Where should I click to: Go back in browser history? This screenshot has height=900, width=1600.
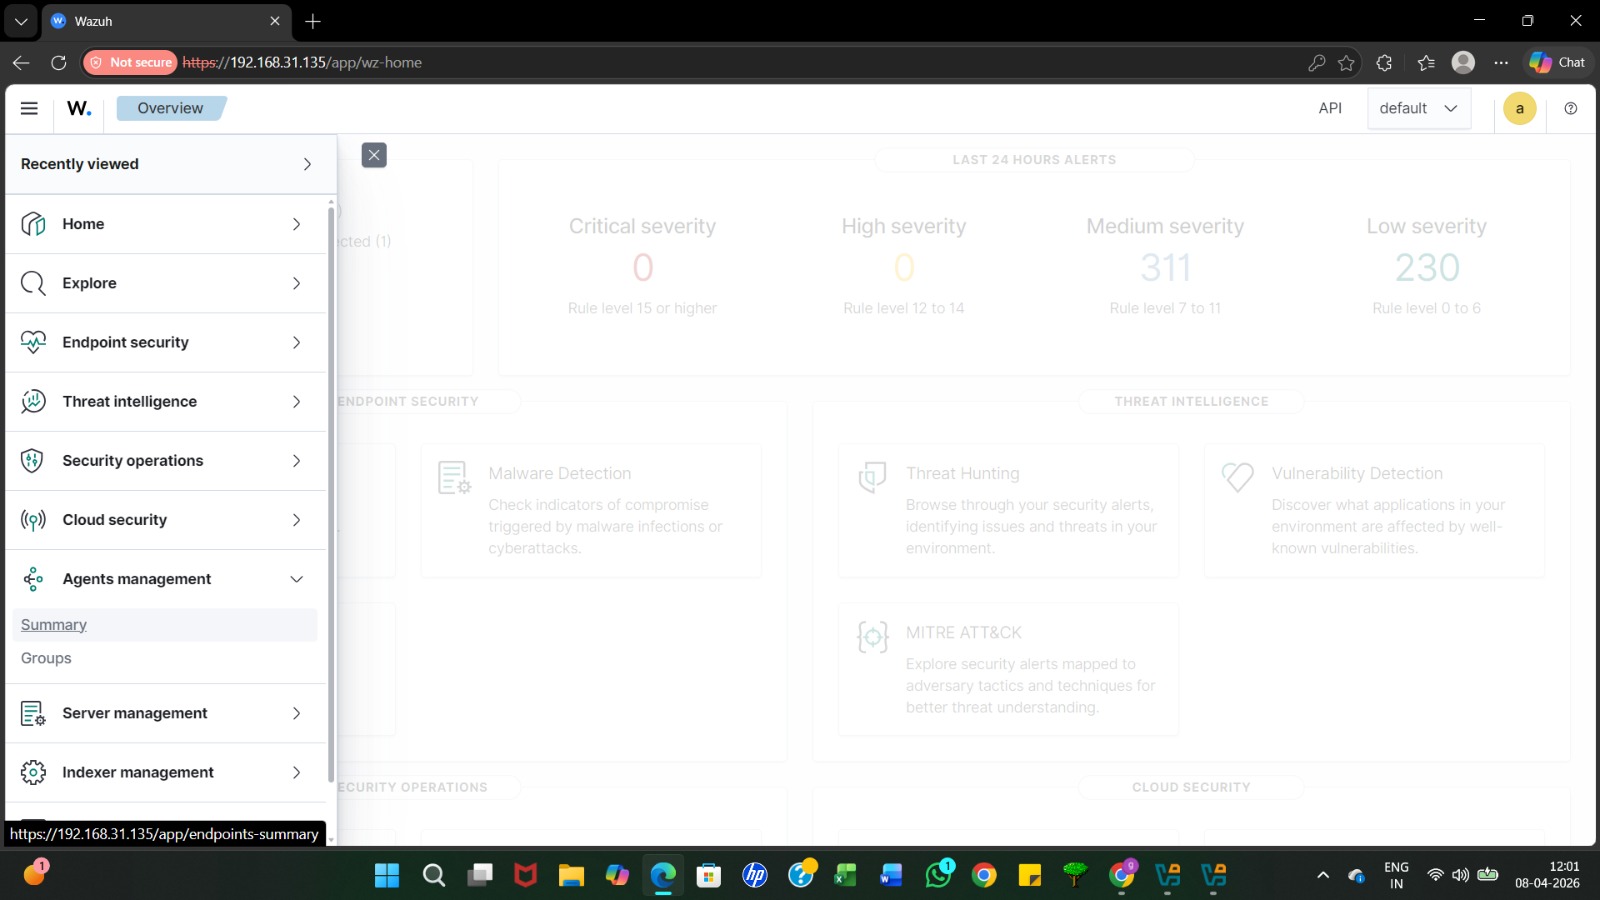[21, 62]
